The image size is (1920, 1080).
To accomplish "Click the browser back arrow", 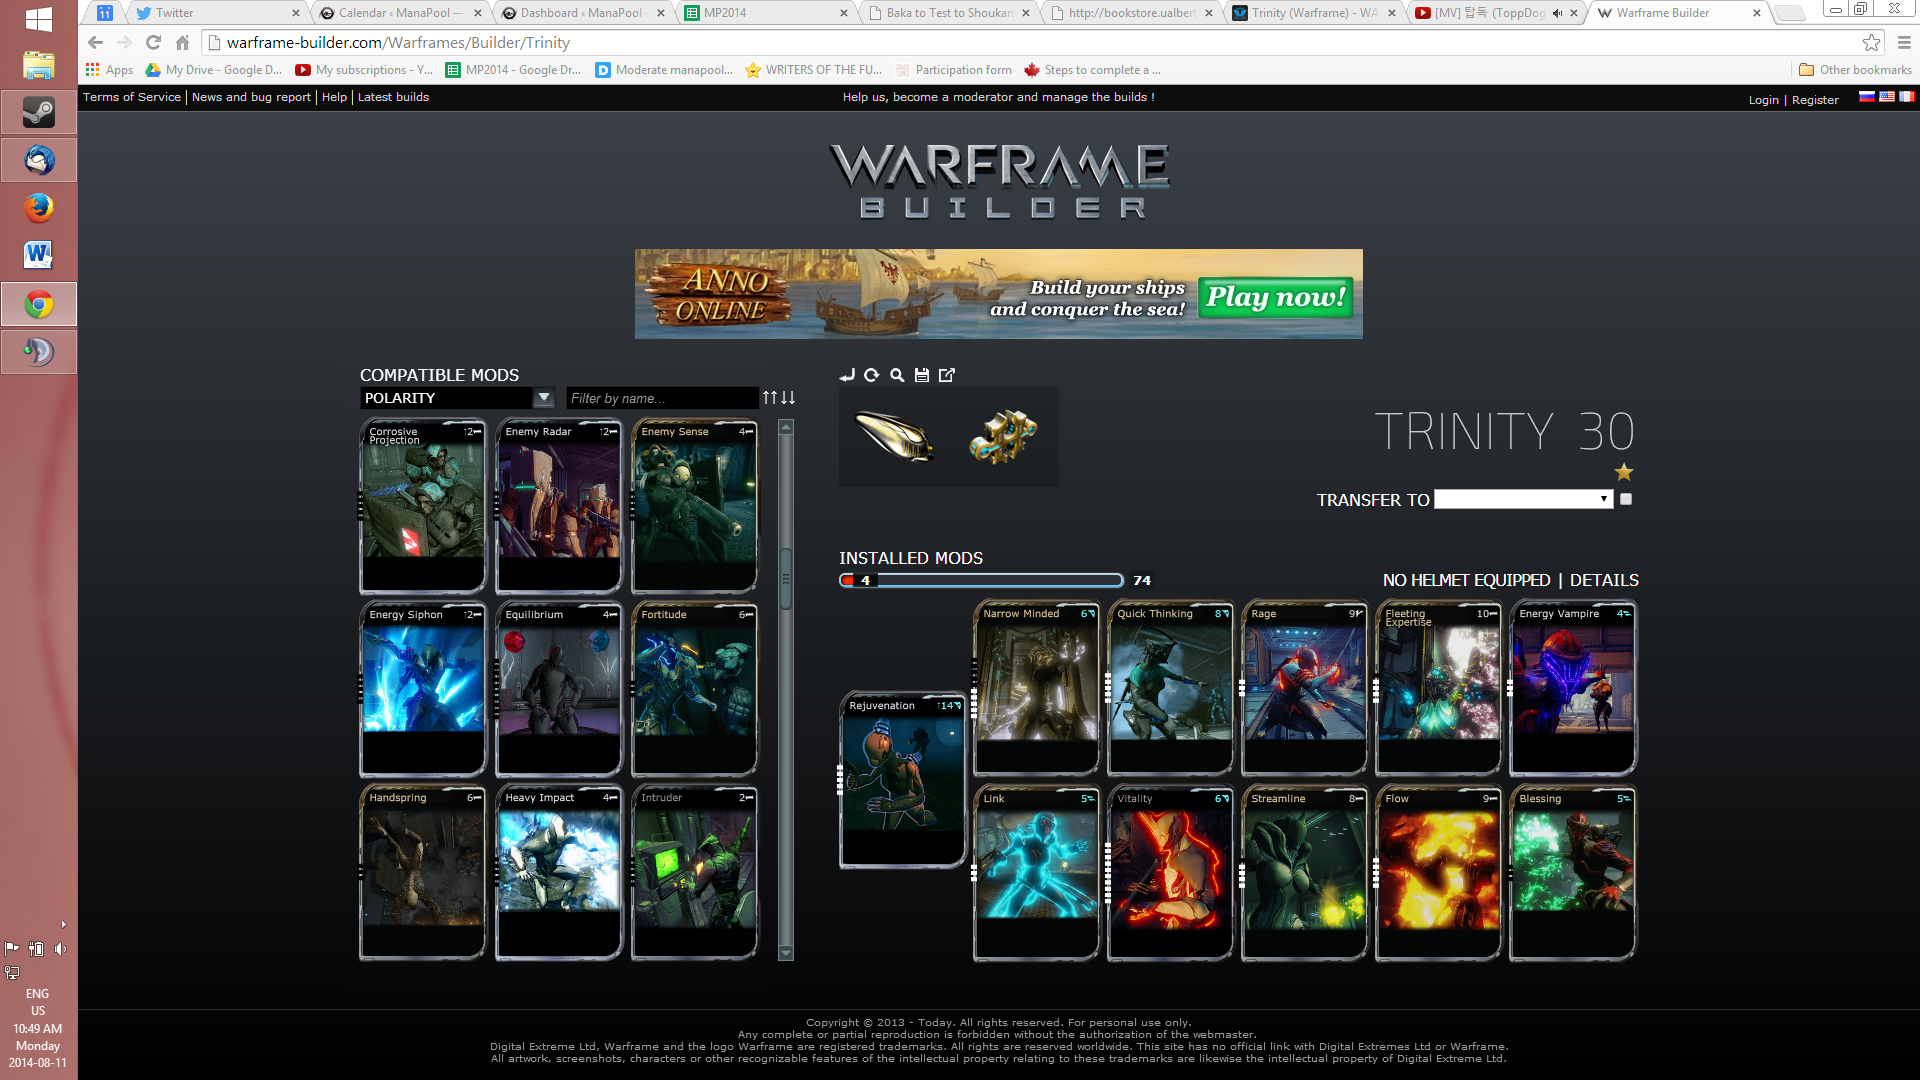I will (x=95, y=43).
